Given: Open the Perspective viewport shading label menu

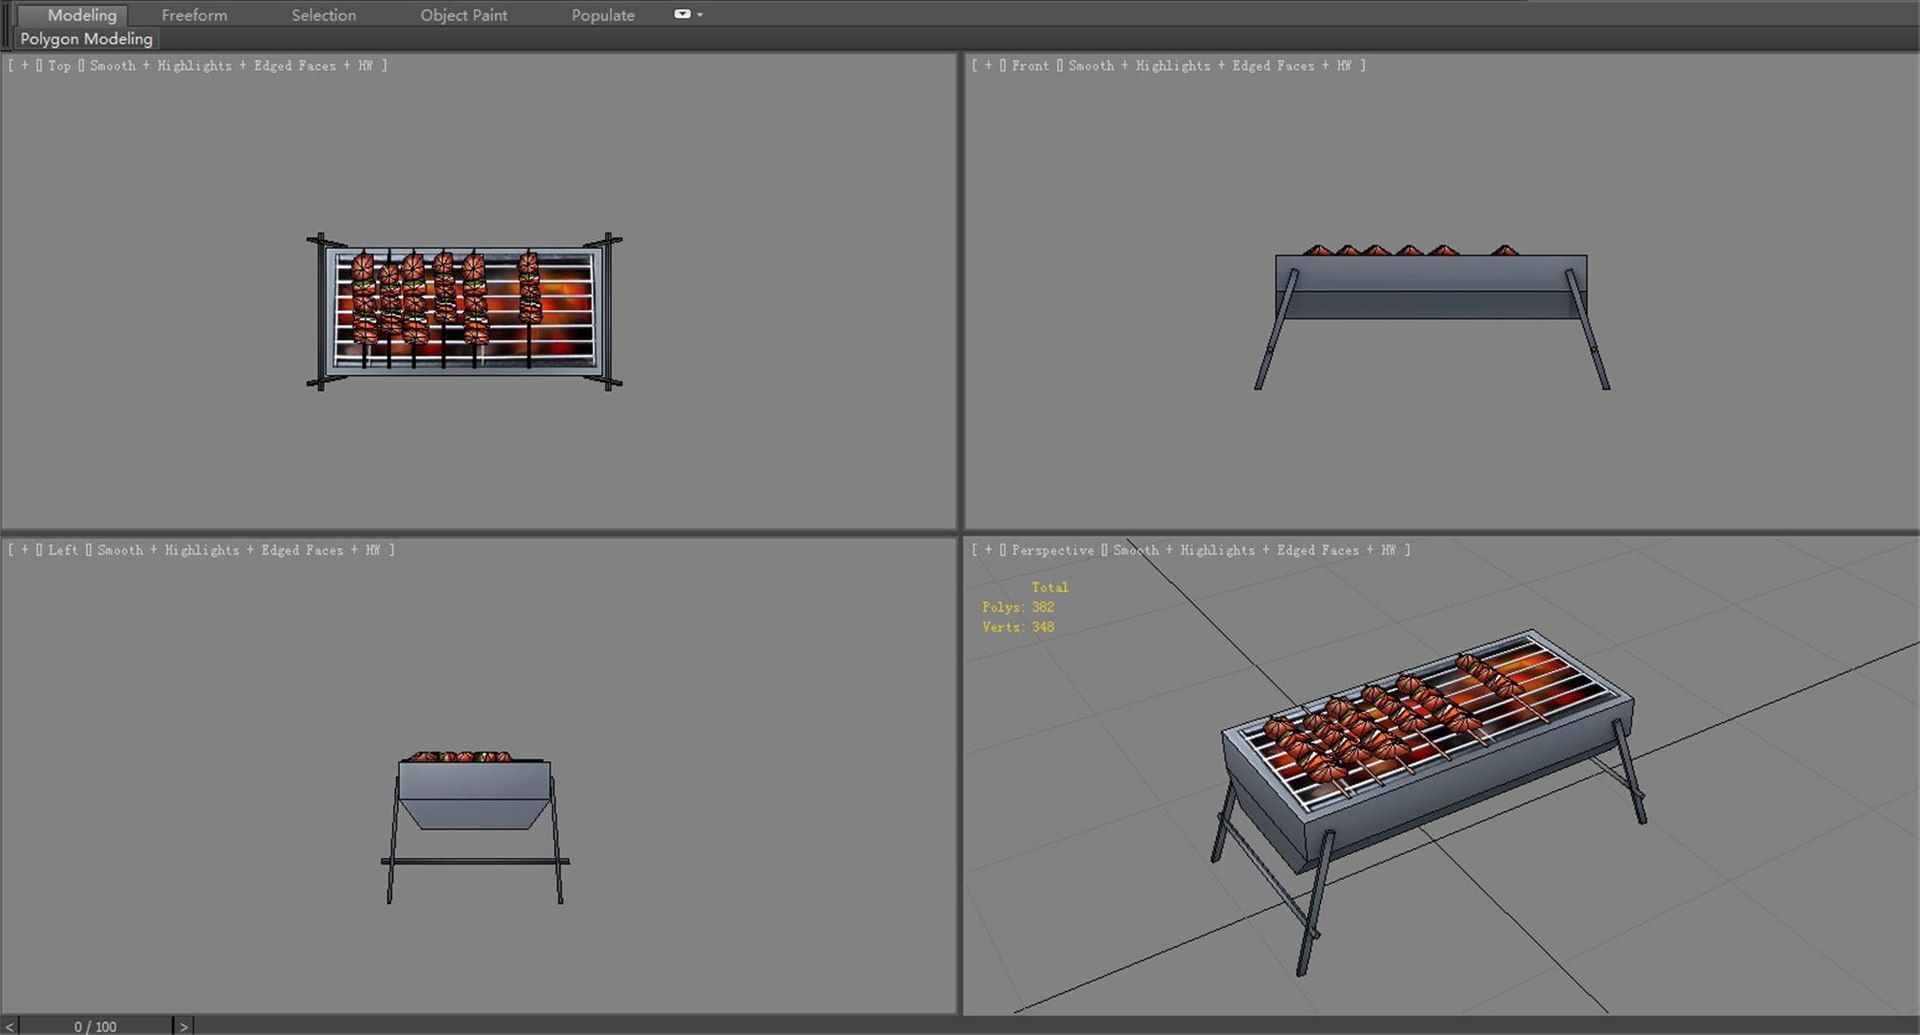Looking at the screenshot, I should coord(1255,550).
